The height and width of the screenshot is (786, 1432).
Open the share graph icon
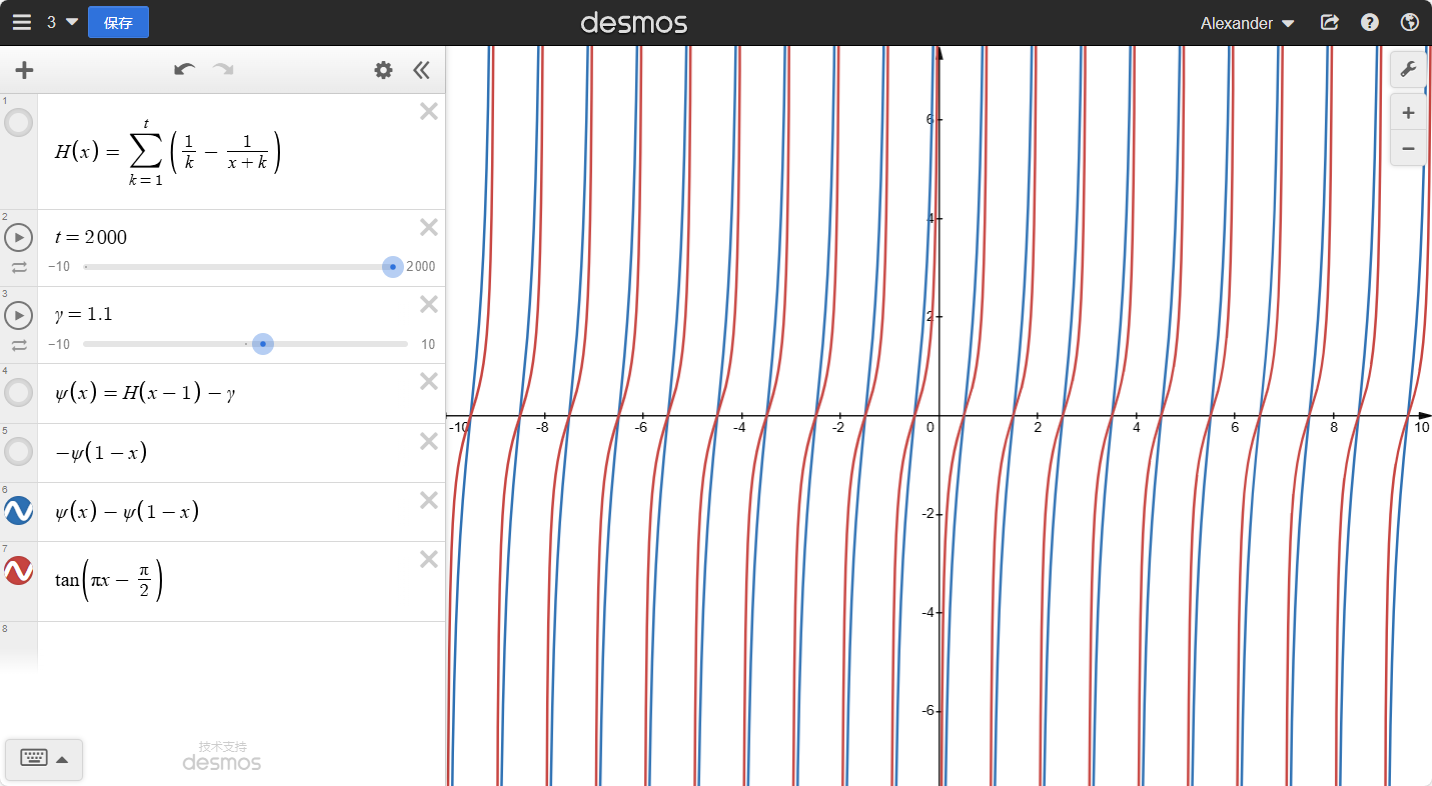(x=1329, y=22)
